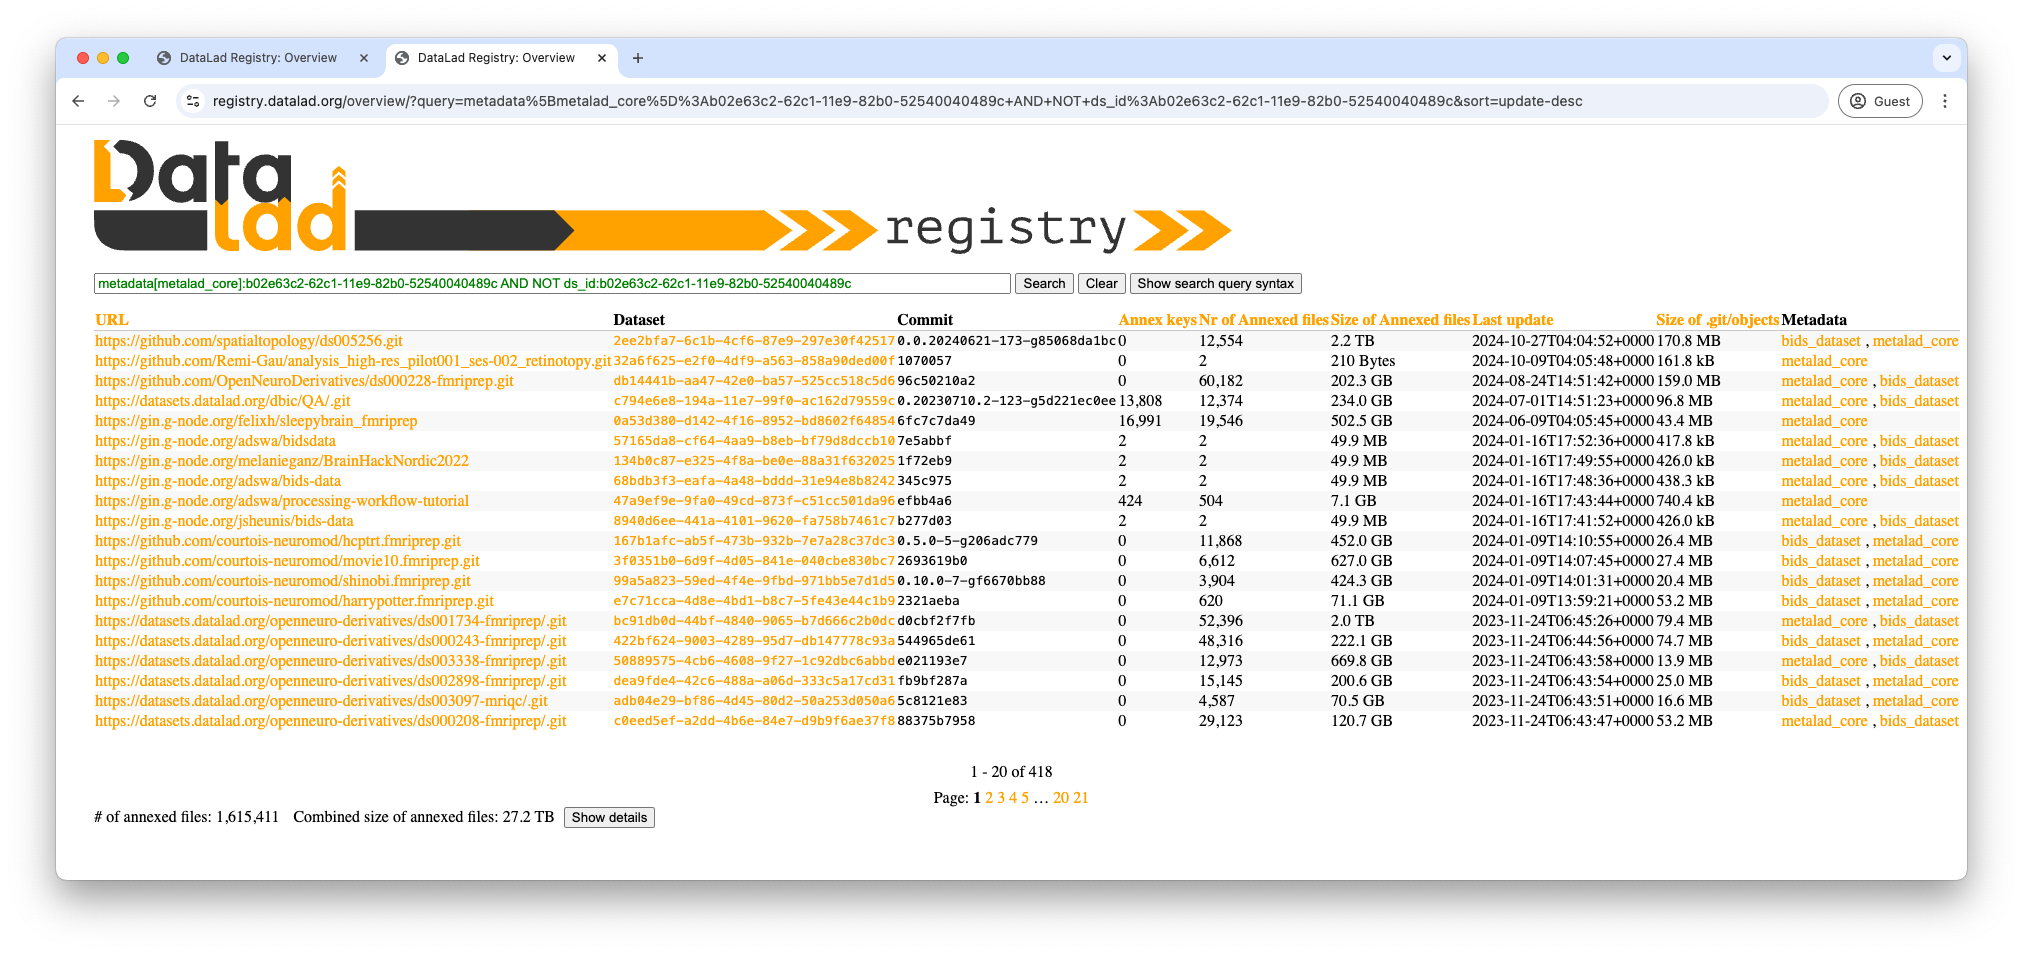Click bids_dataset metadata in dbic/QA row

tap(1919, 401)
